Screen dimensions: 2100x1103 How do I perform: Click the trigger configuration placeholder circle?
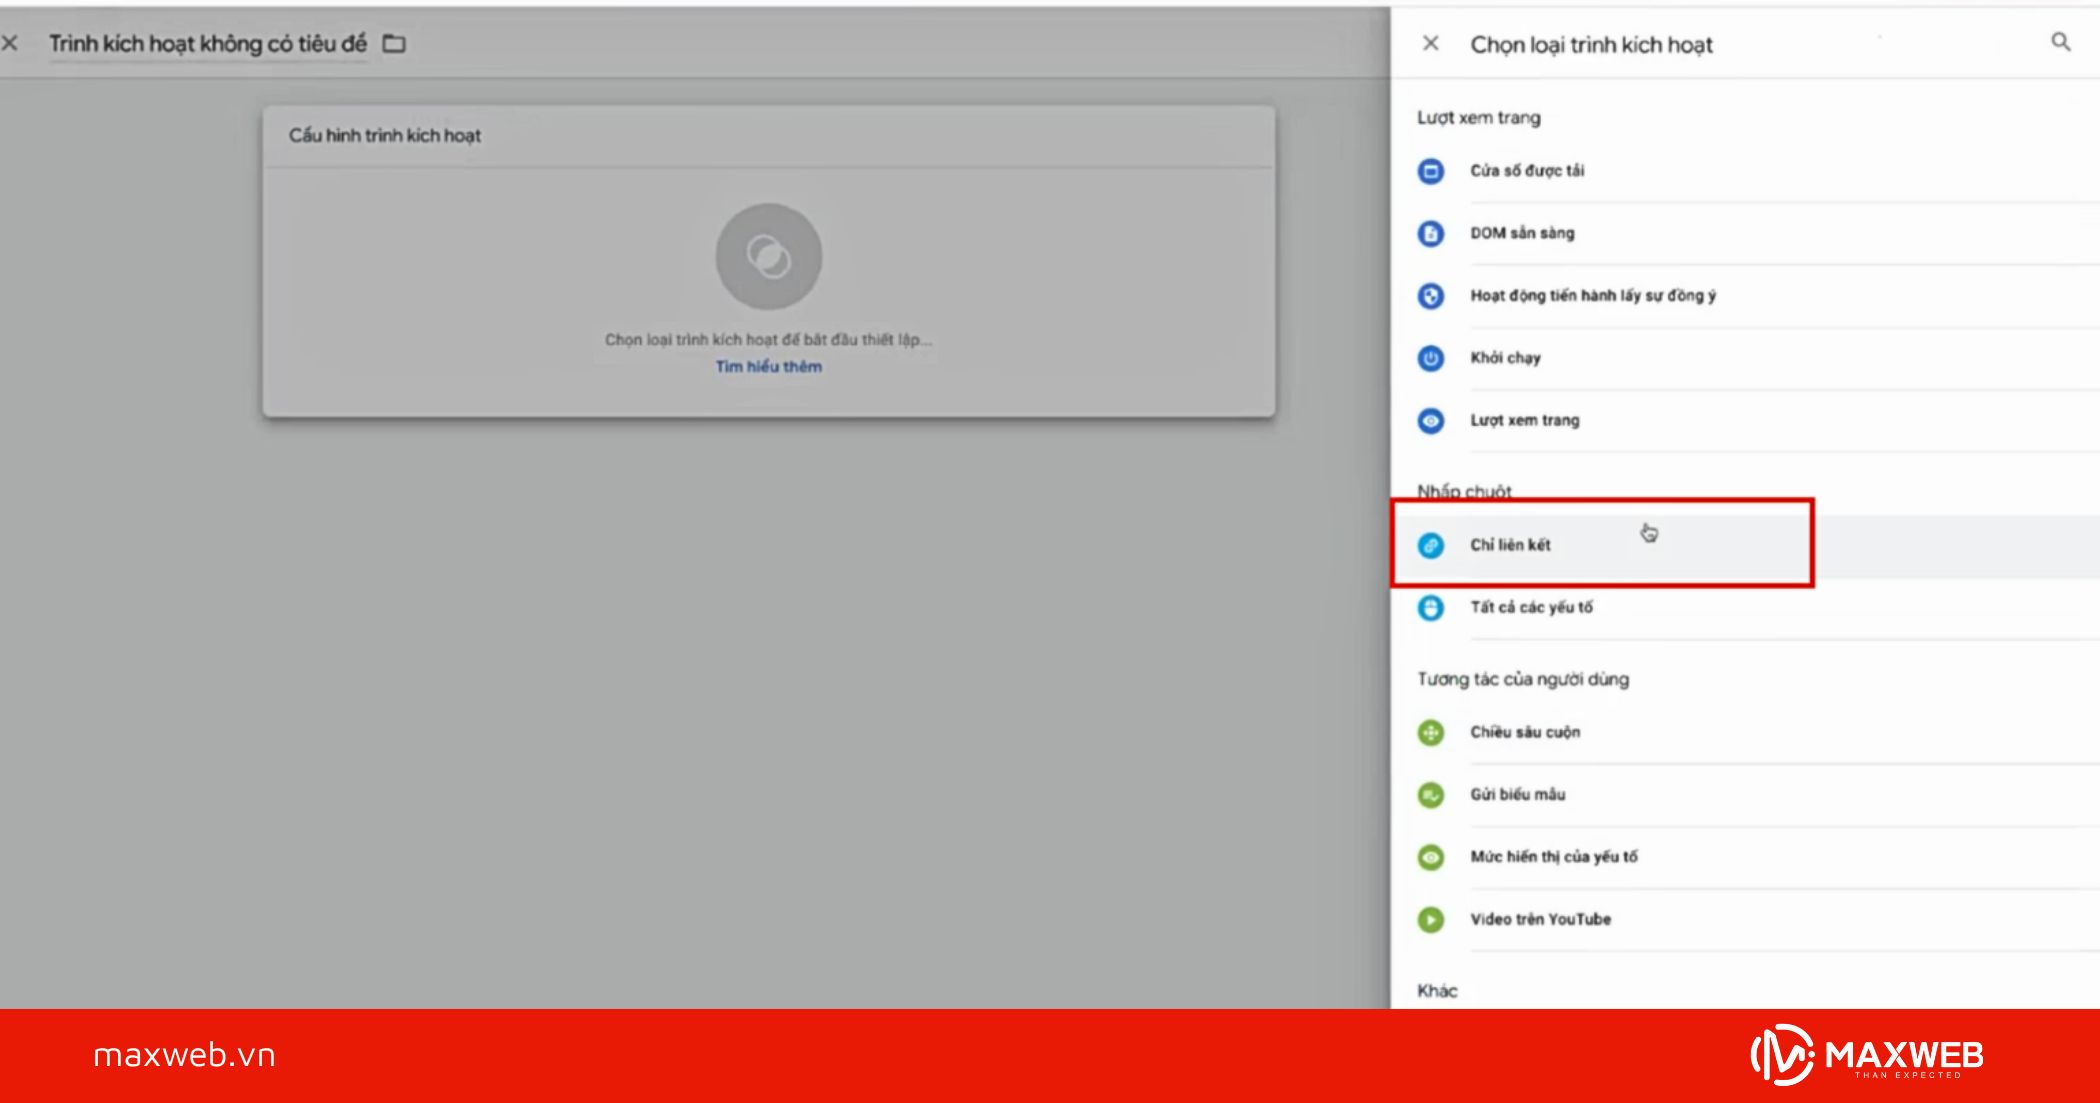768,257
